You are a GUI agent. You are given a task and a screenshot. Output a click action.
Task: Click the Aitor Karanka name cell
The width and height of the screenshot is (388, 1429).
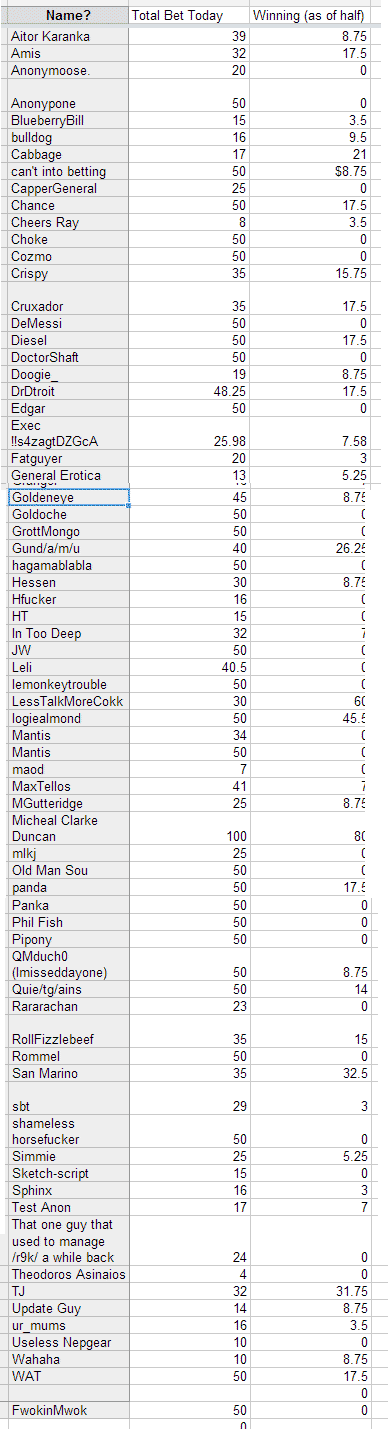pyautogui.click(x=68, y=36)
